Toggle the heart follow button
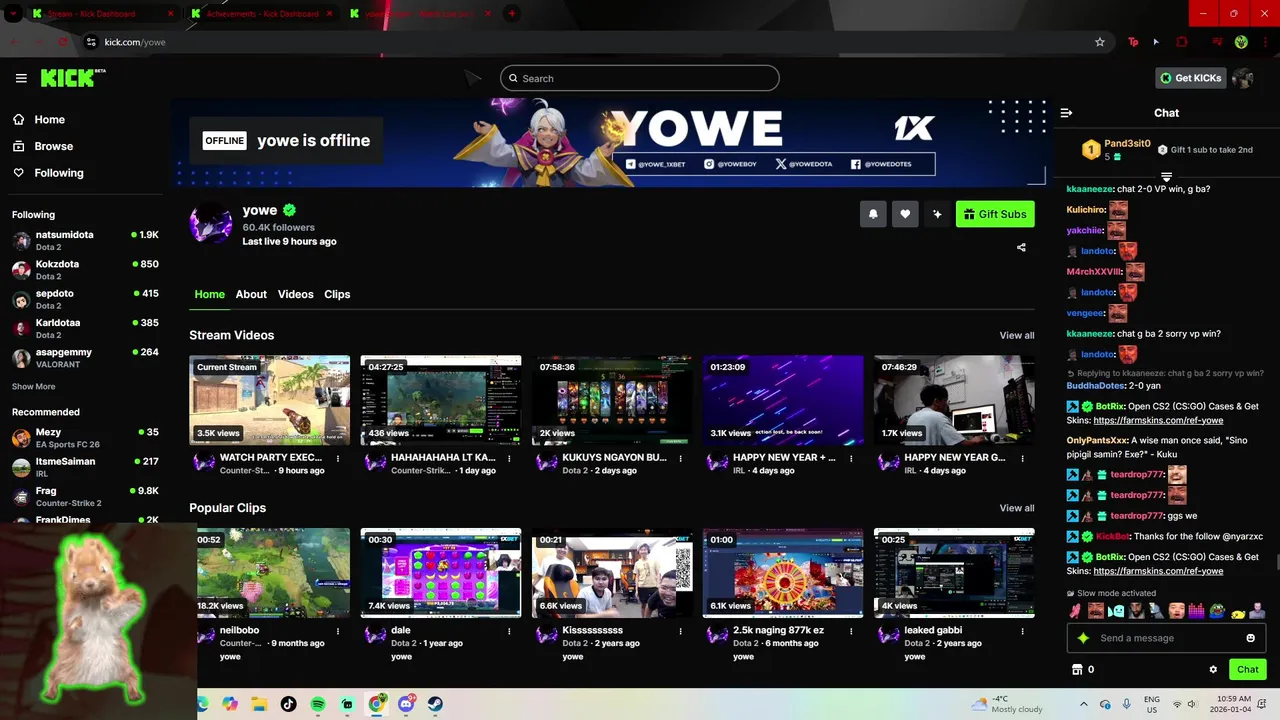The image size is (1280, 720). (905, 214)
